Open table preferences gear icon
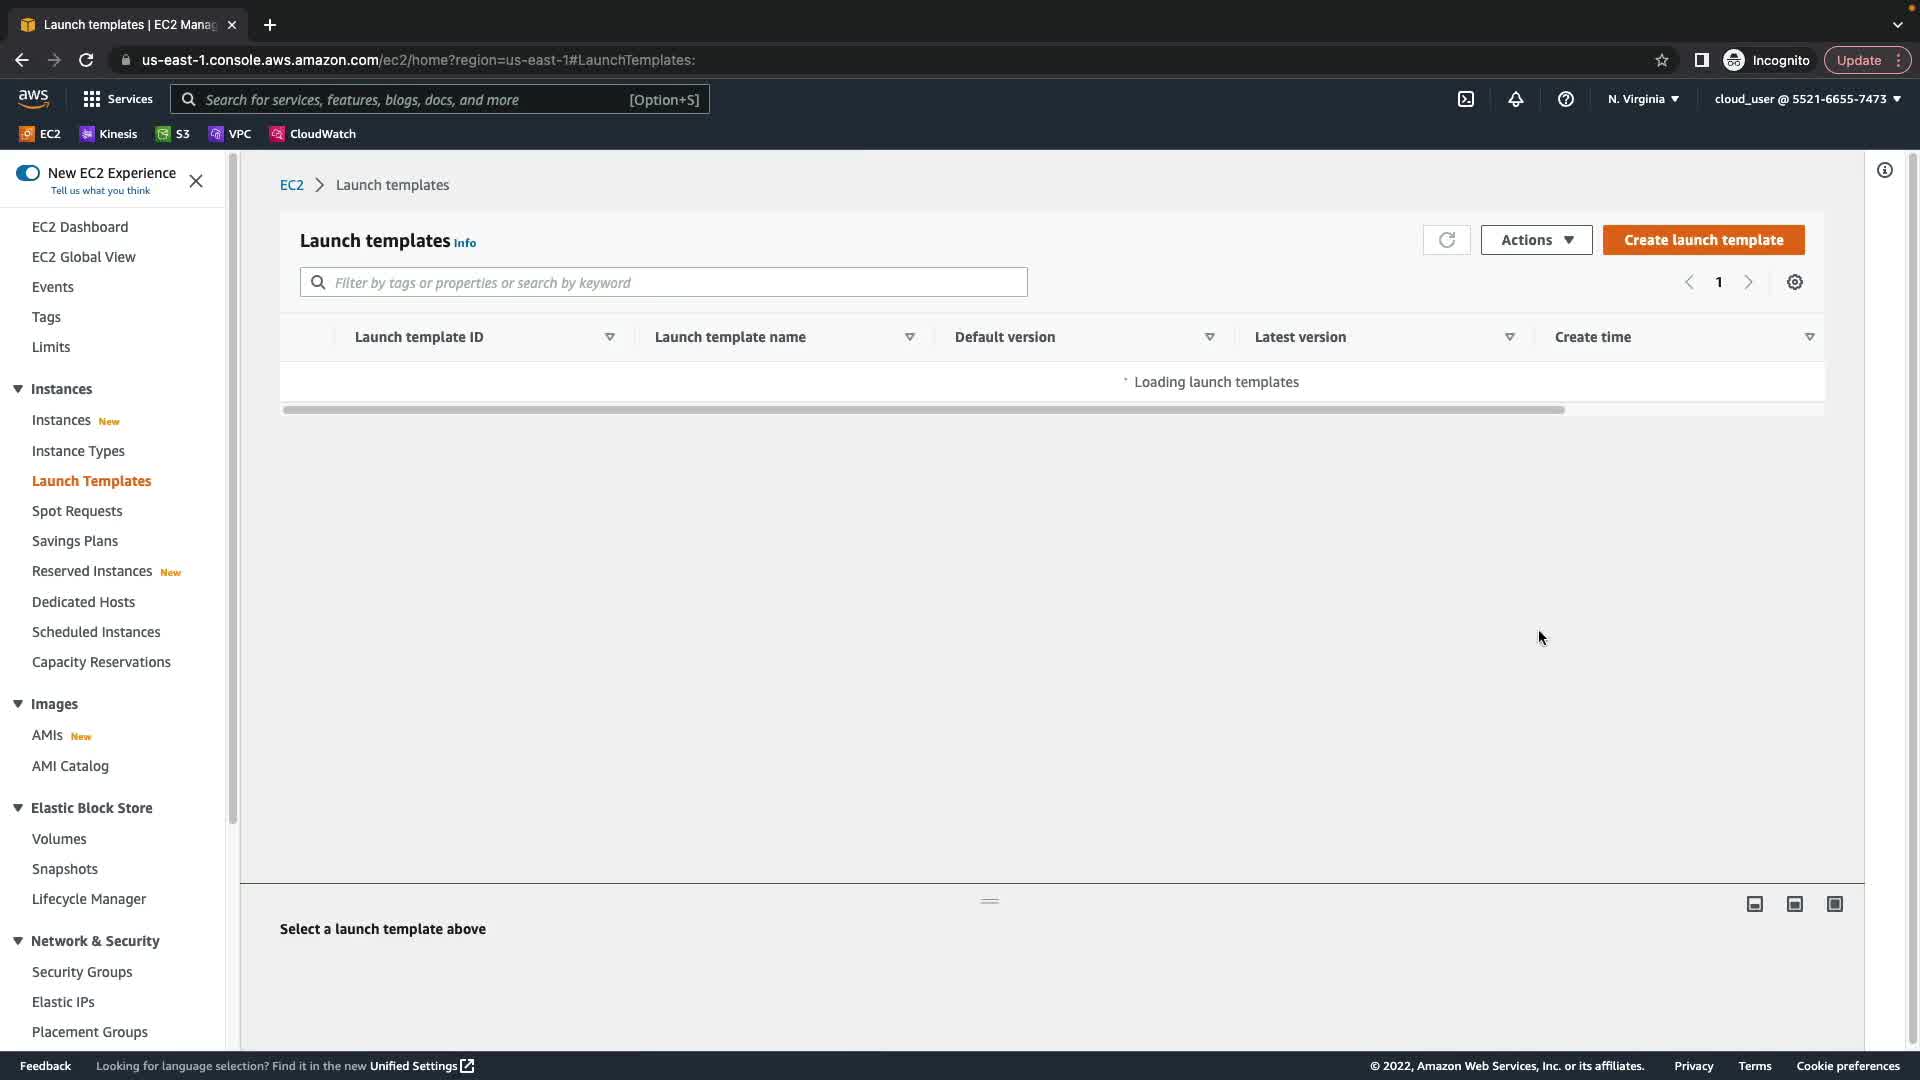 pyautogui.click(x=1794, y=283)
